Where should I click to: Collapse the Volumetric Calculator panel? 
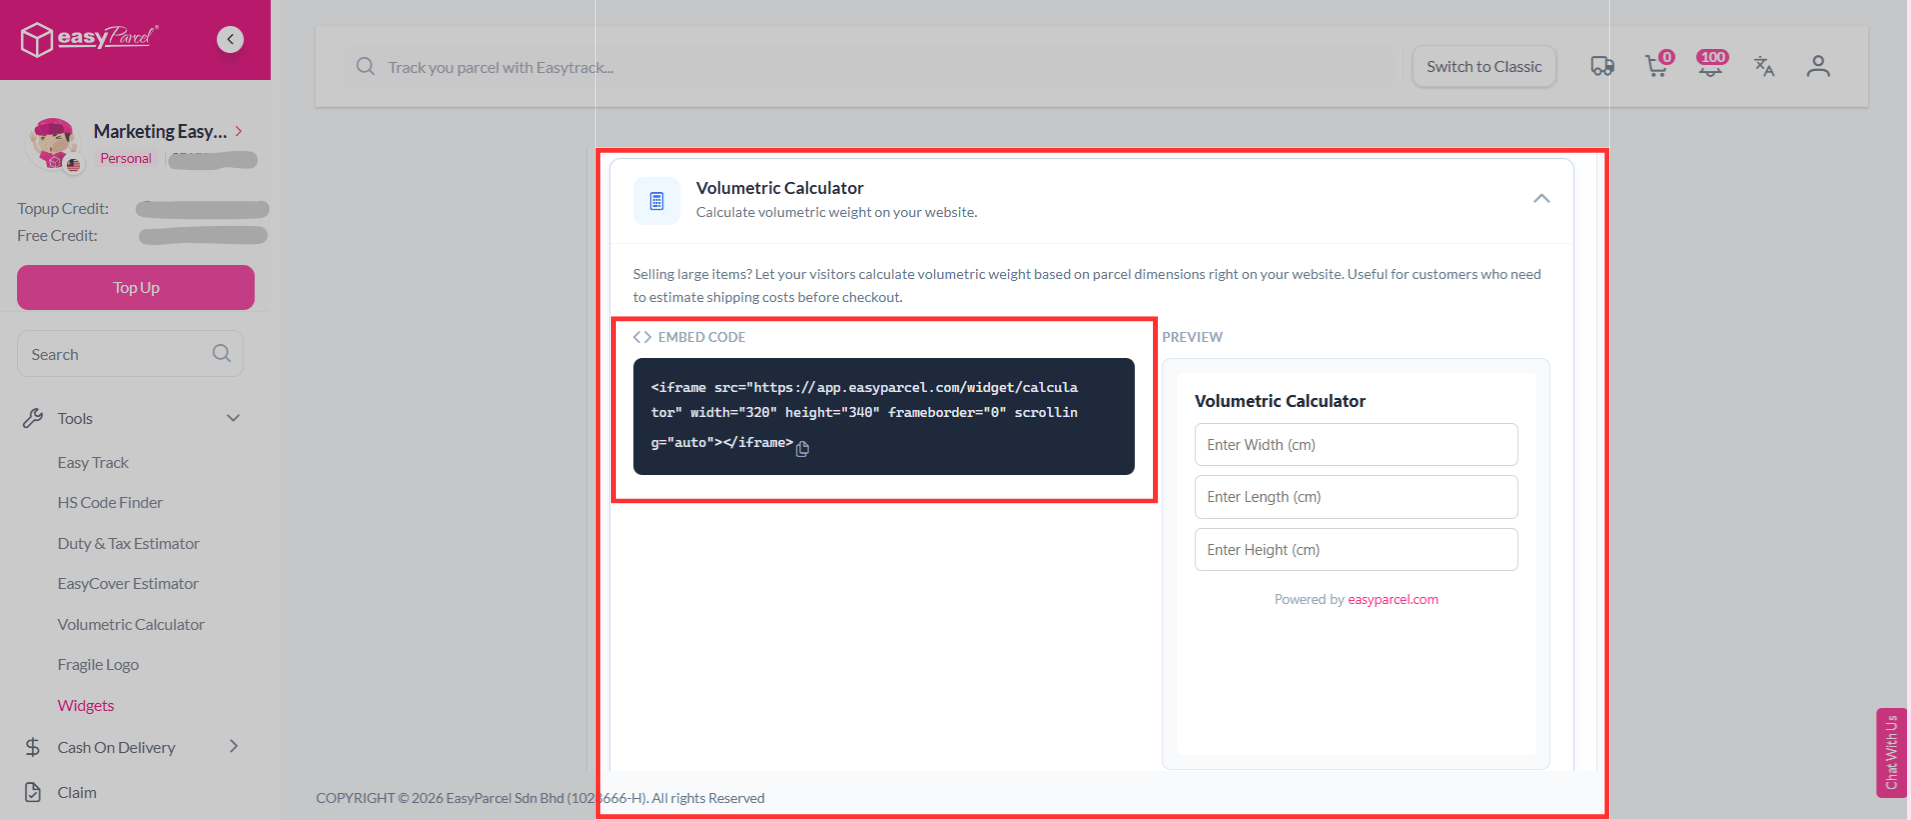(1541, 199)
